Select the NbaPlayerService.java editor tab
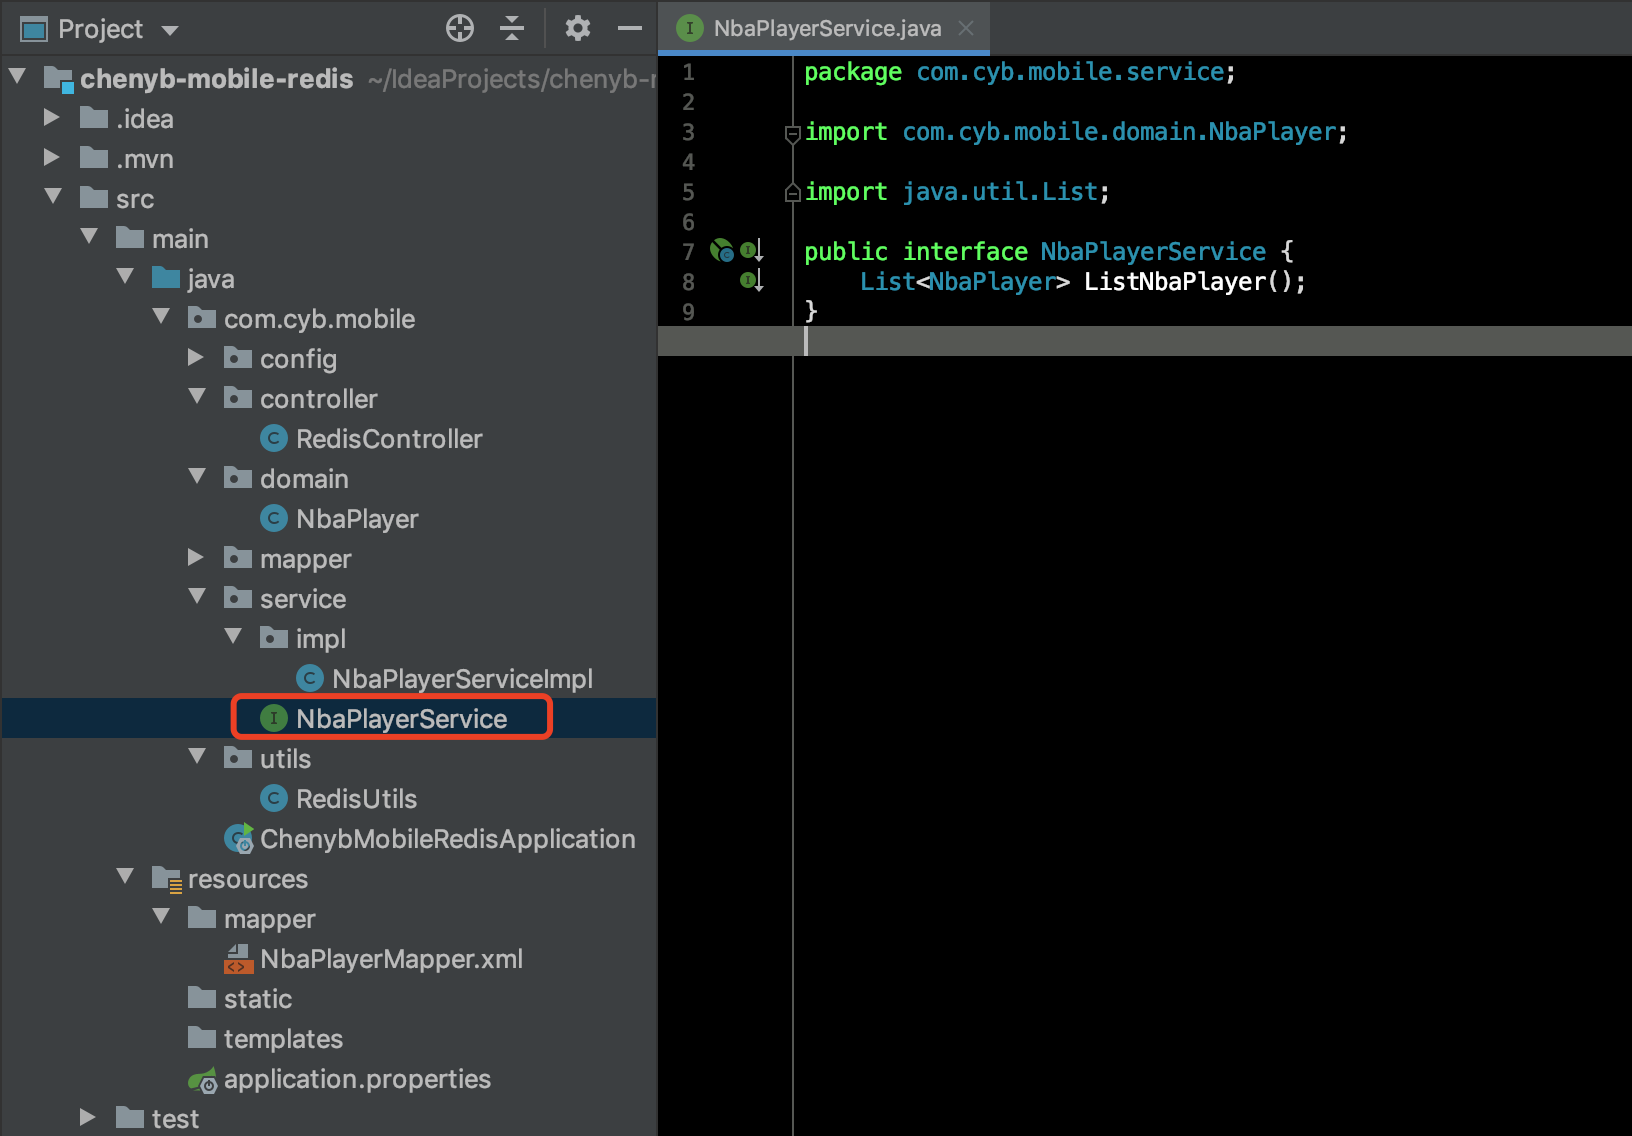The image size is (1632, 1136). coord(824,28)
